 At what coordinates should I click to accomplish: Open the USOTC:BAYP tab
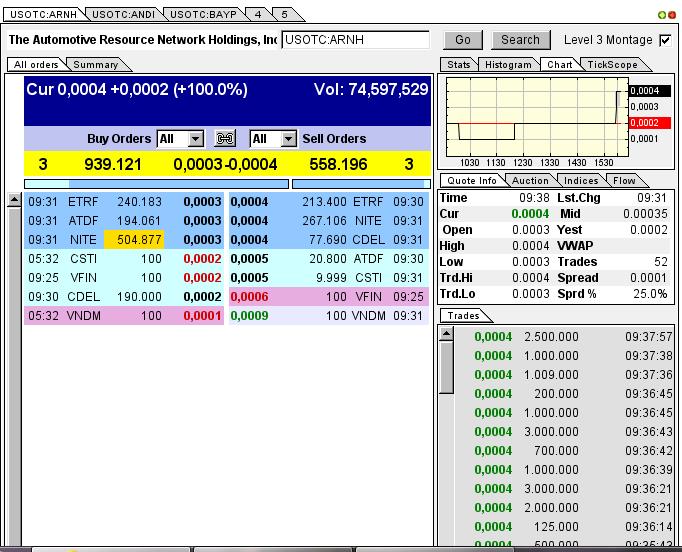point(201,14)
